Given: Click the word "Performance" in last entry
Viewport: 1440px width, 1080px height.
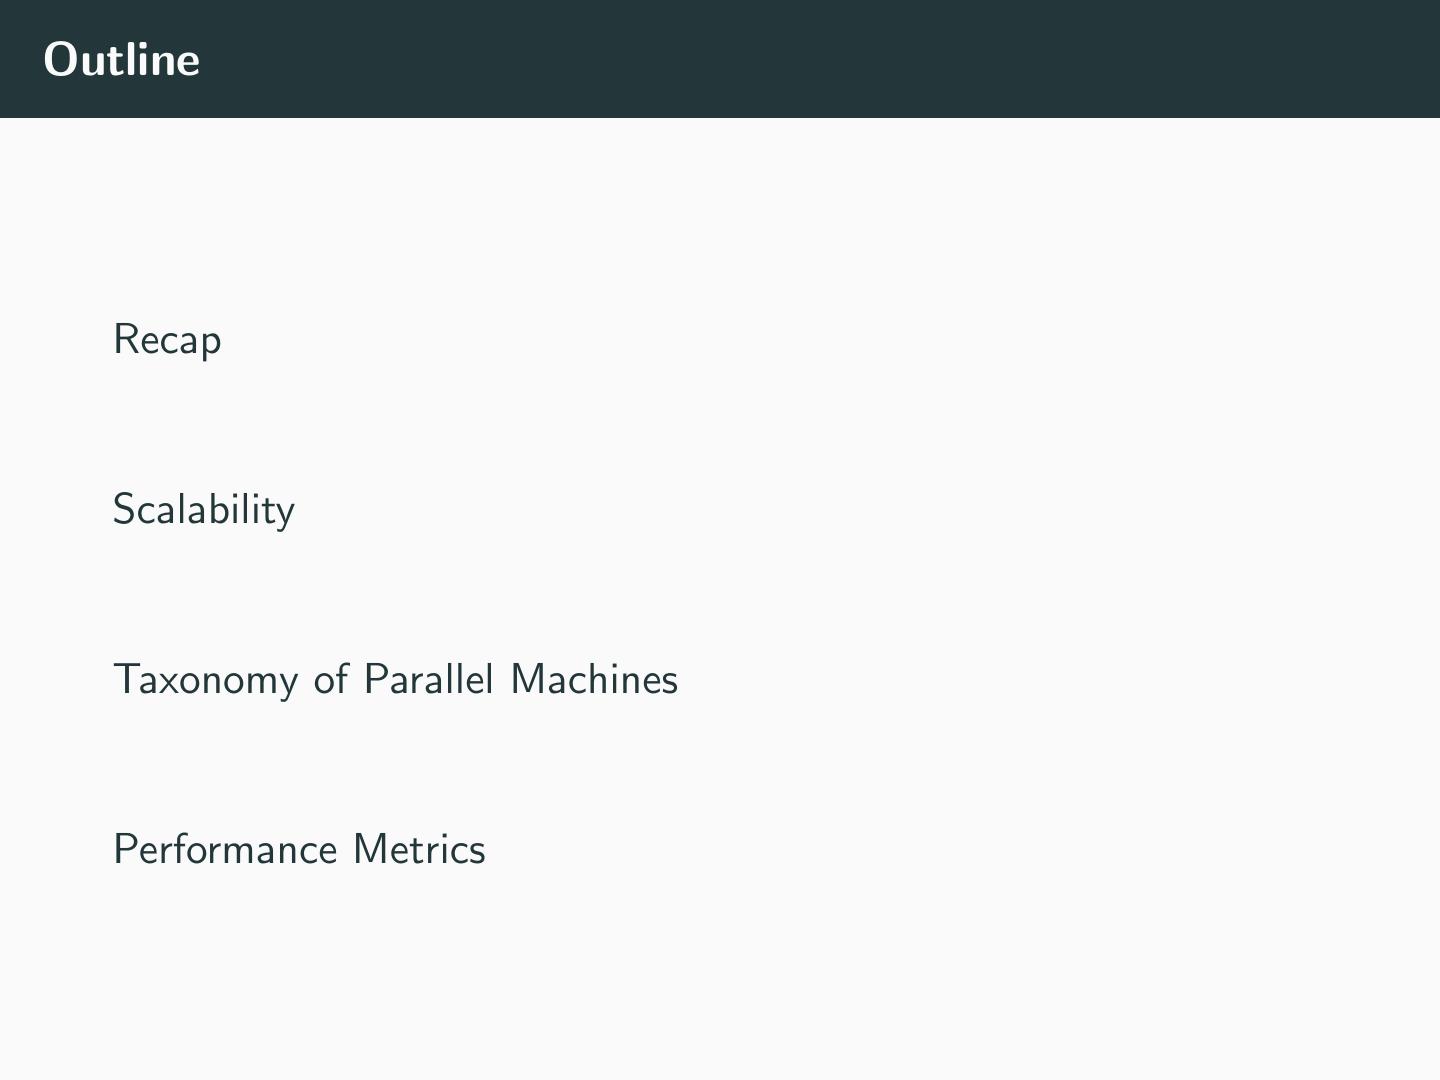Looking at the screenshot, I should click(x=226, y=850).
